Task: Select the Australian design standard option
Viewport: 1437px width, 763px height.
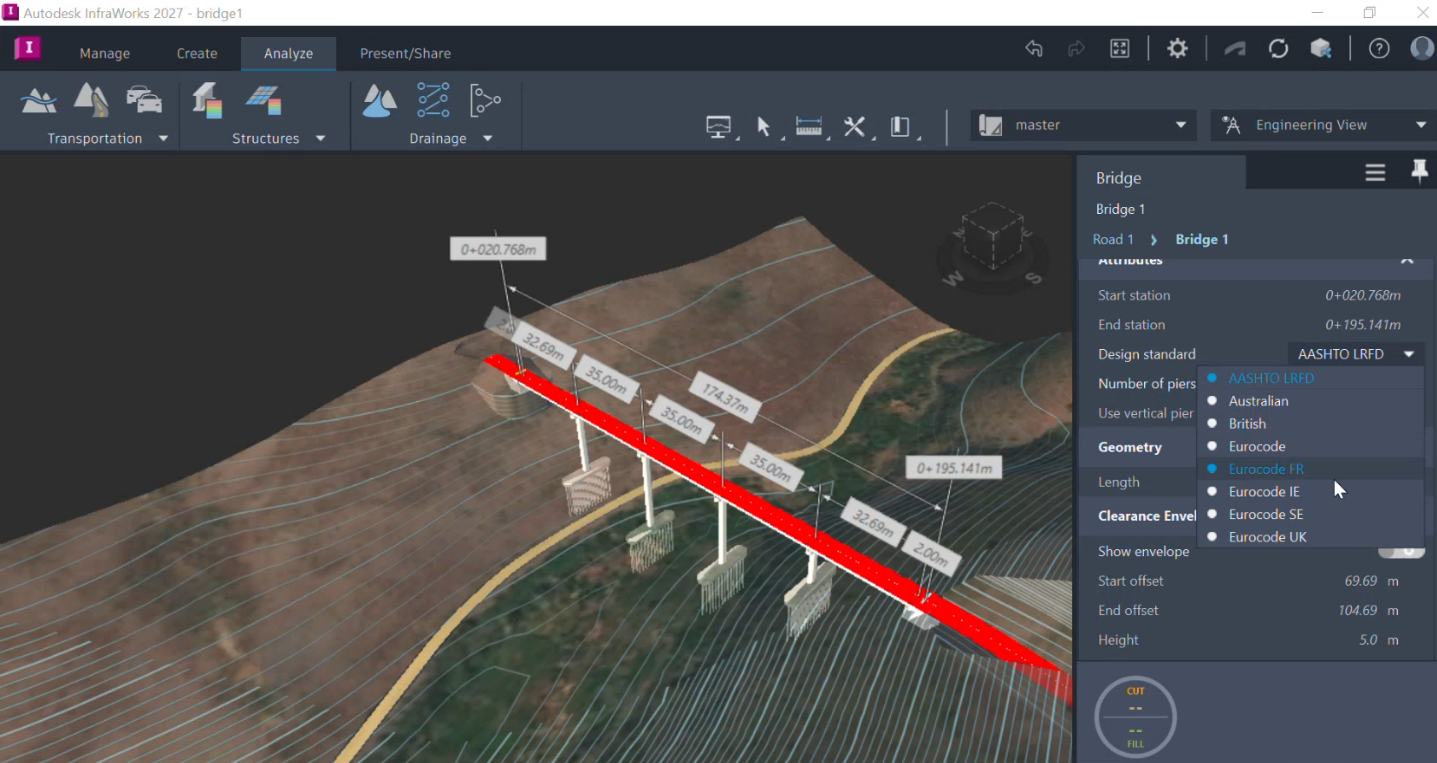Action: 1310,401
